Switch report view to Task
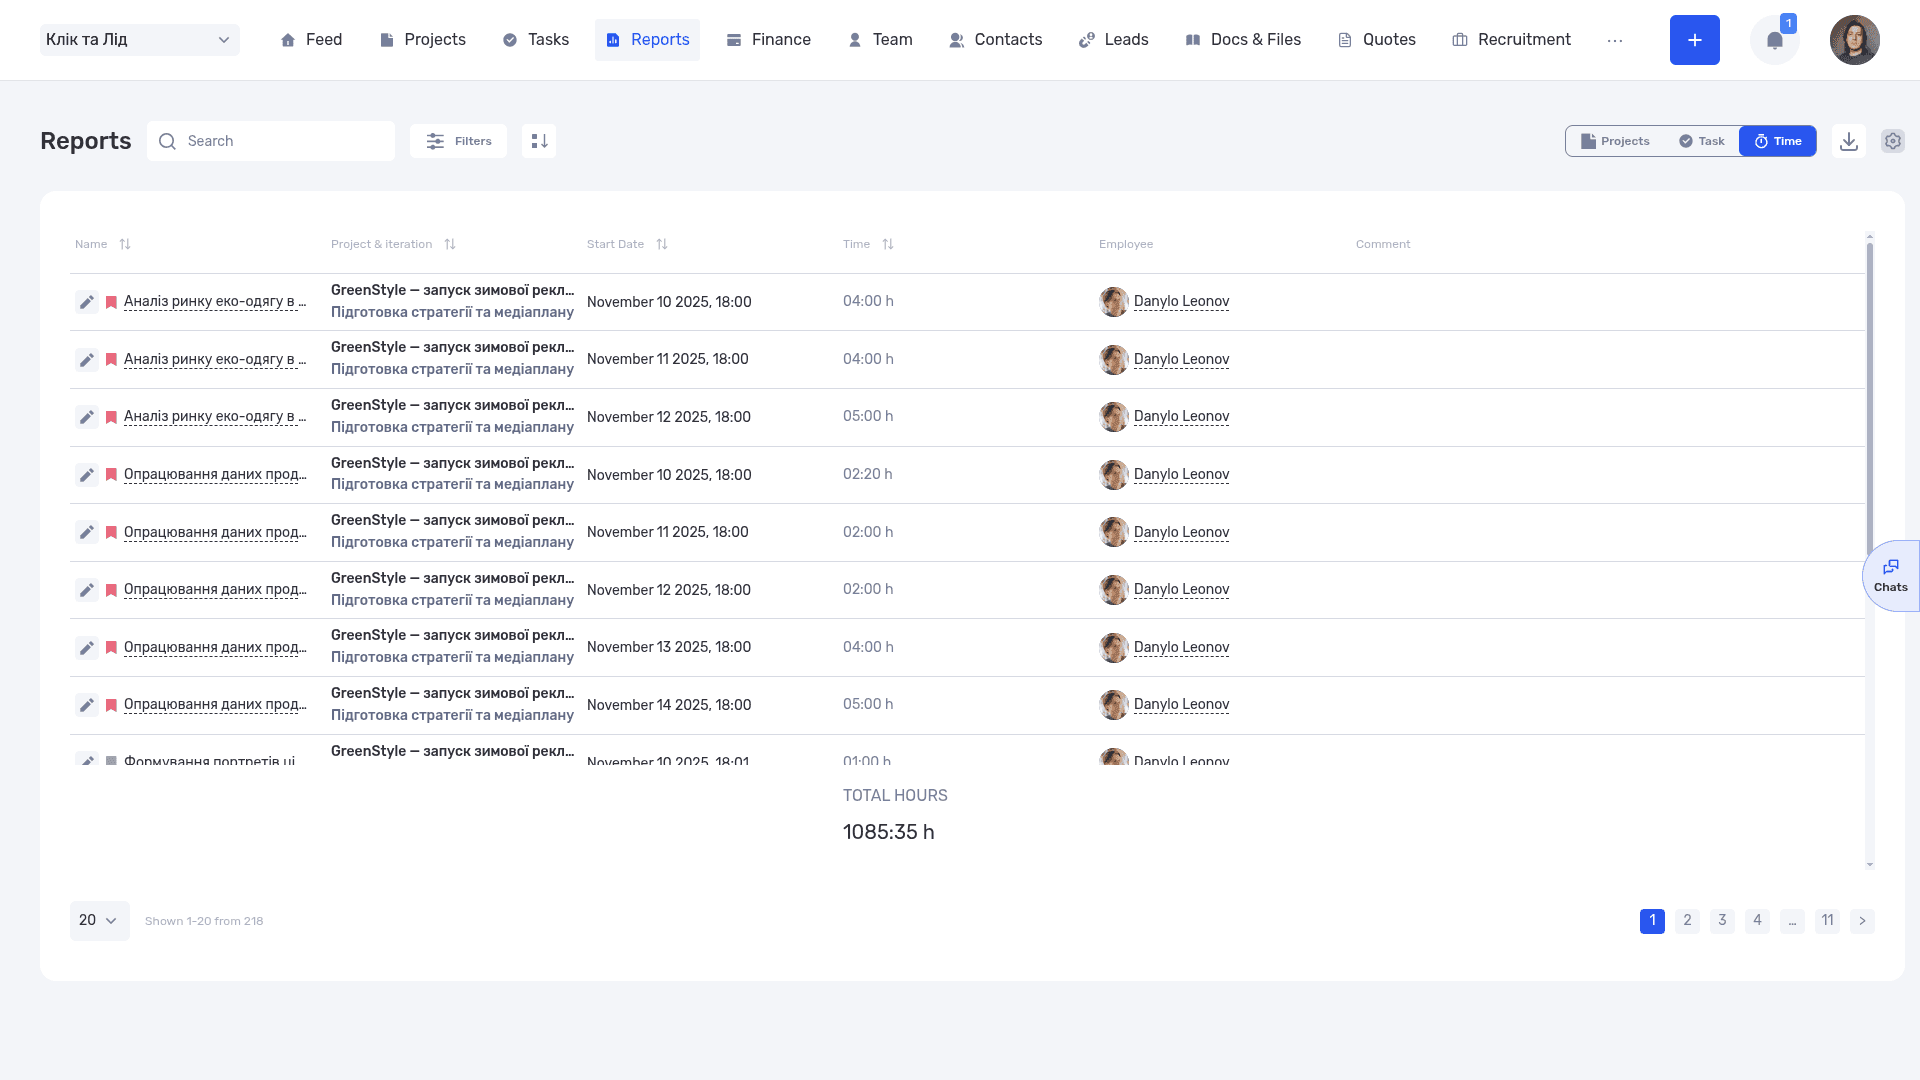The image size is (1920, 1080). pos(1701,141)
